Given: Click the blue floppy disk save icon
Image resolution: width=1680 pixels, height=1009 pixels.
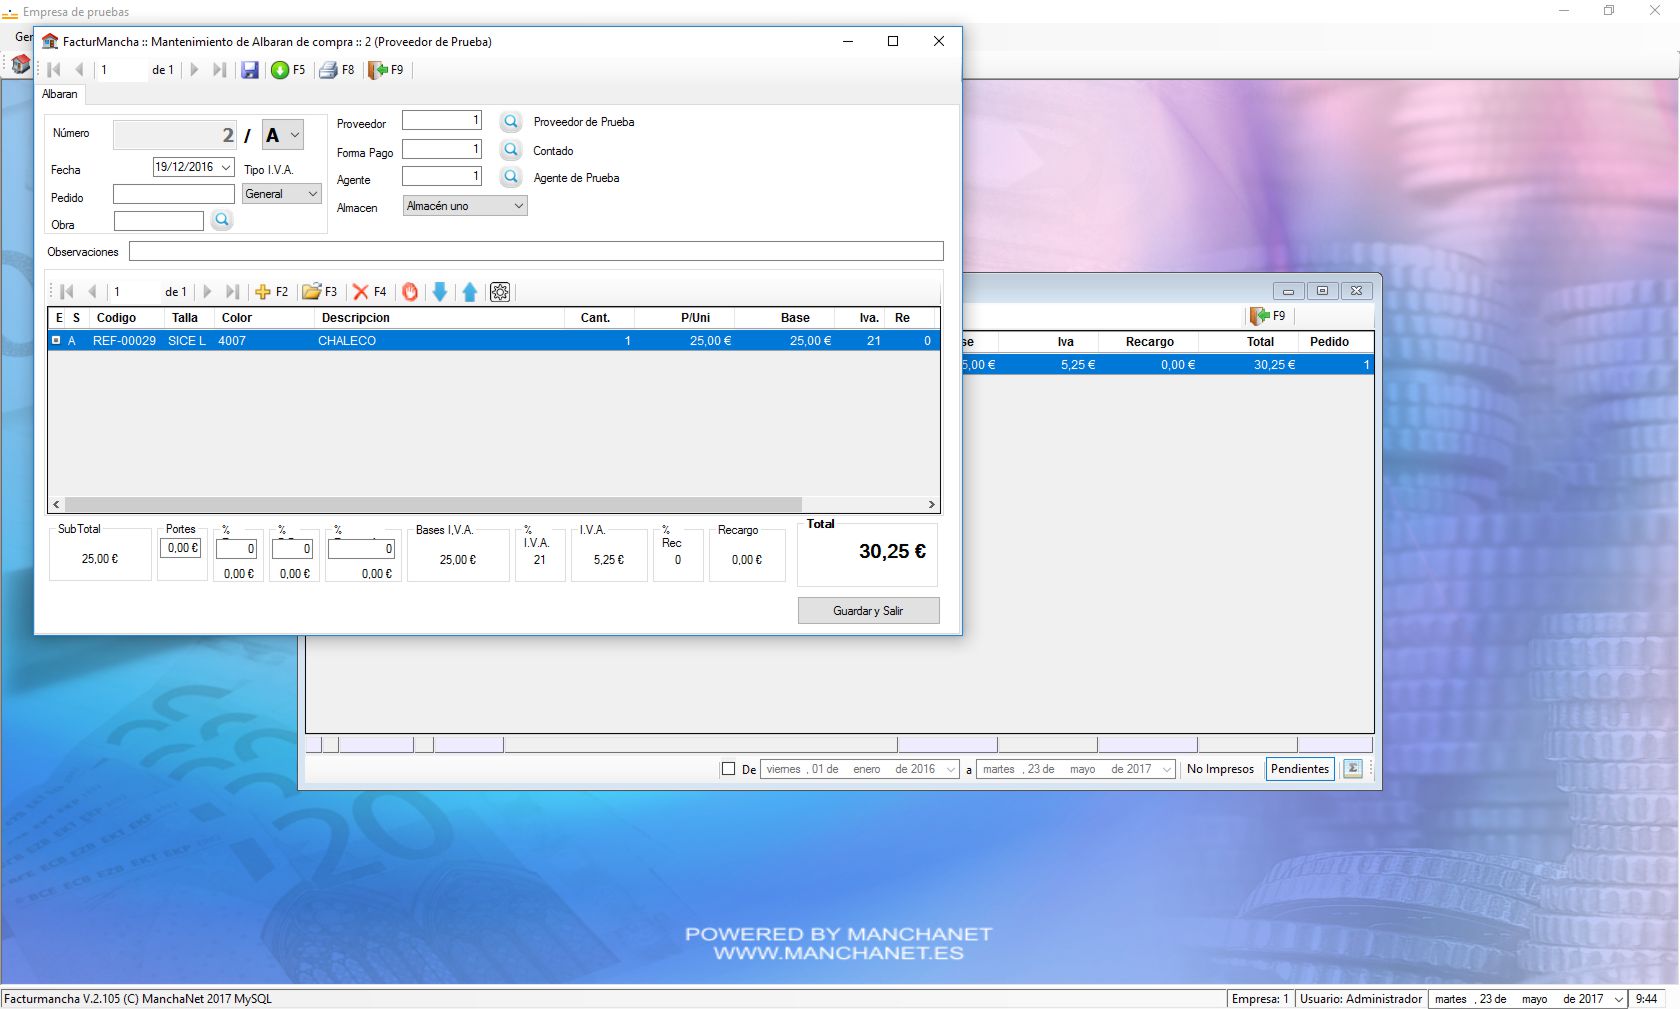Looking at the screenshot, I should pos(250,70).
